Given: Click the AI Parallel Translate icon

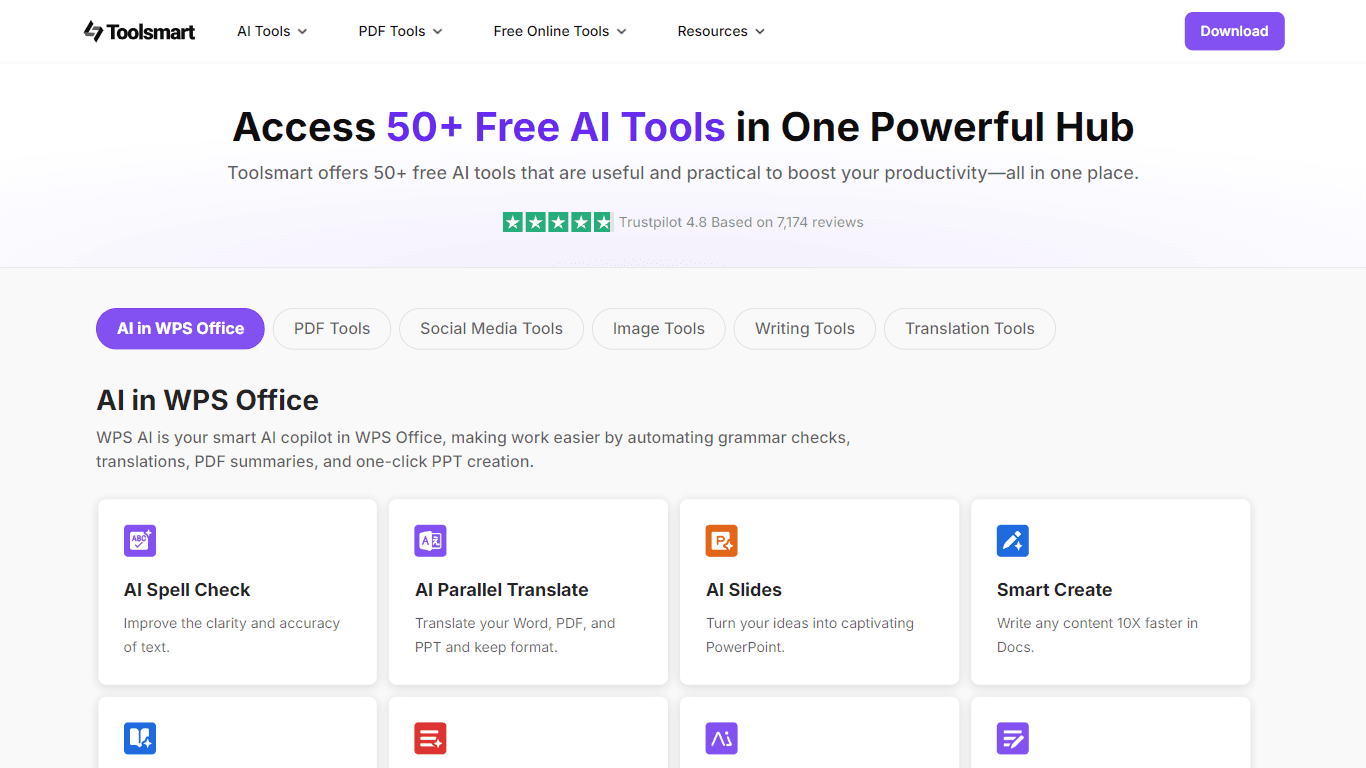Looking at the screenshot, I should 431,541.
